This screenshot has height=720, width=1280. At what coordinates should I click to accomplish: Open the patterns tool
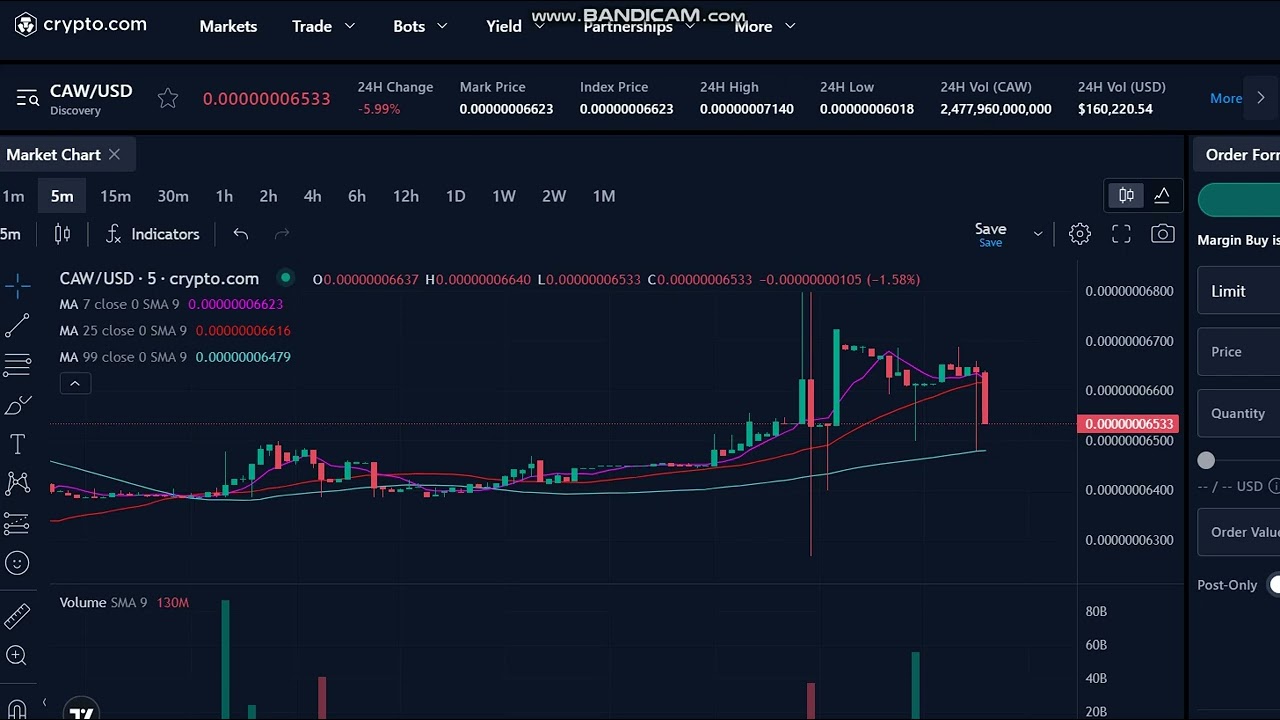[x=17, y=484]
